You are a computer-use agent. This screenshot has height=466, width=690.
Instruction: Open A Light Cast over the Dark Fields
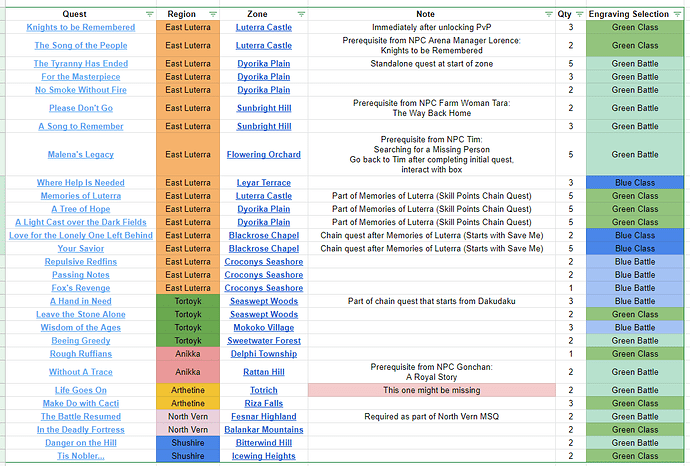[81, 222]
